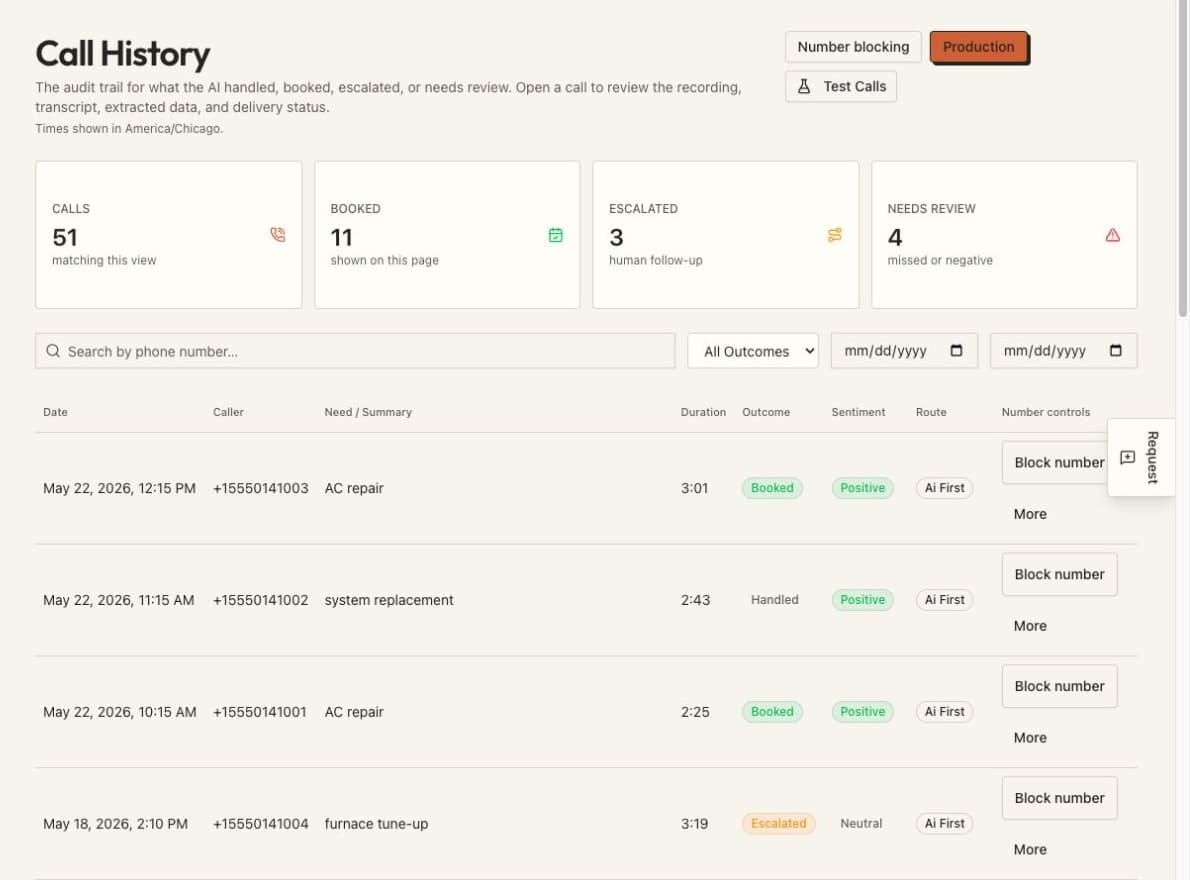
Task: Open Number blocking settings
Action: pyautogui.click(x=853, y=47)
